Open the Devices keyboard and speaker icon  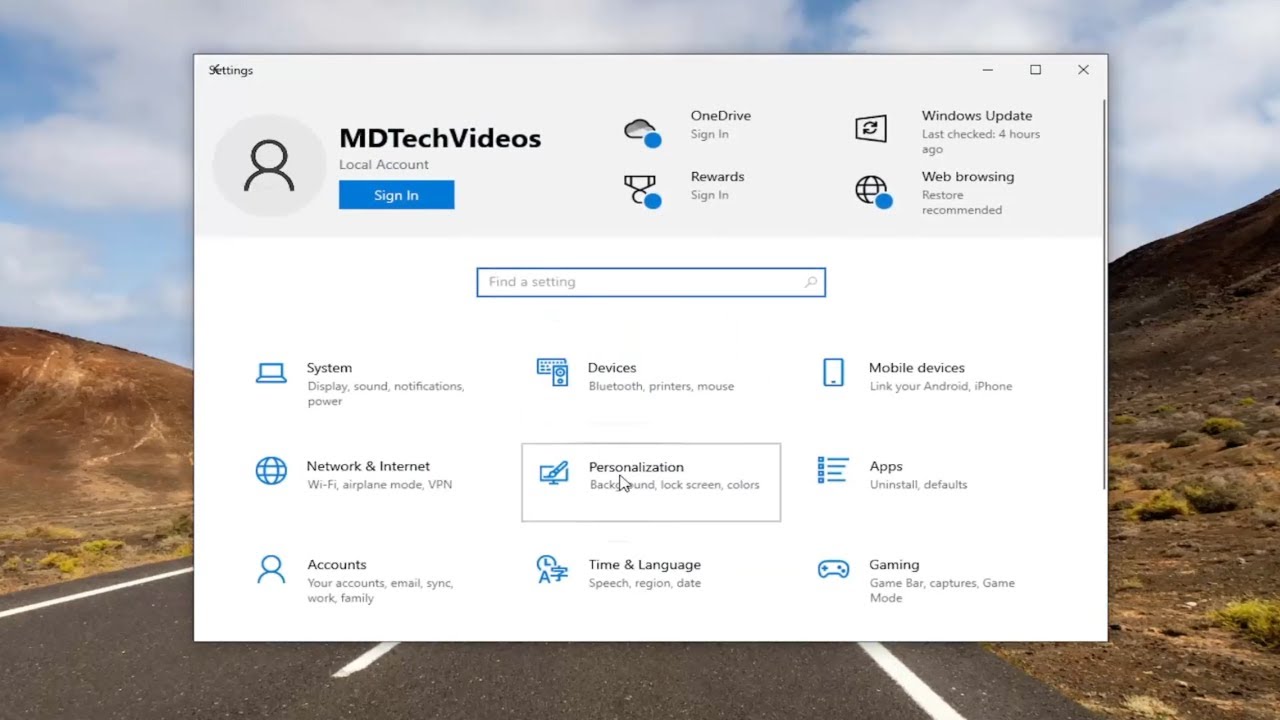tap(552, 372)
